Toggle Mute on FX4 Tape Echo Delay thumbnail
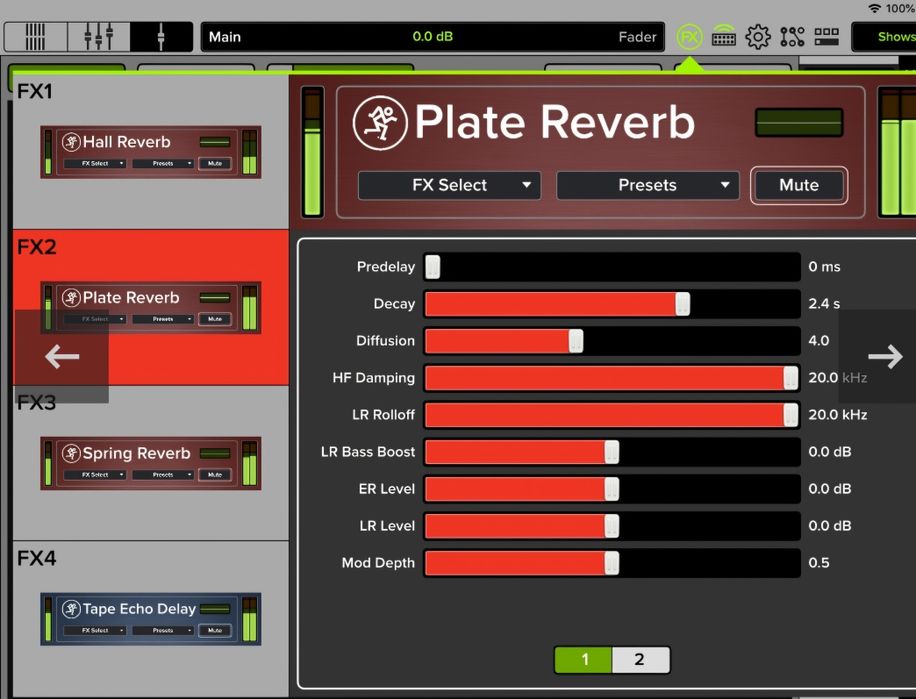The width and height of the screenshot is (916, 699). click(215, 630)
